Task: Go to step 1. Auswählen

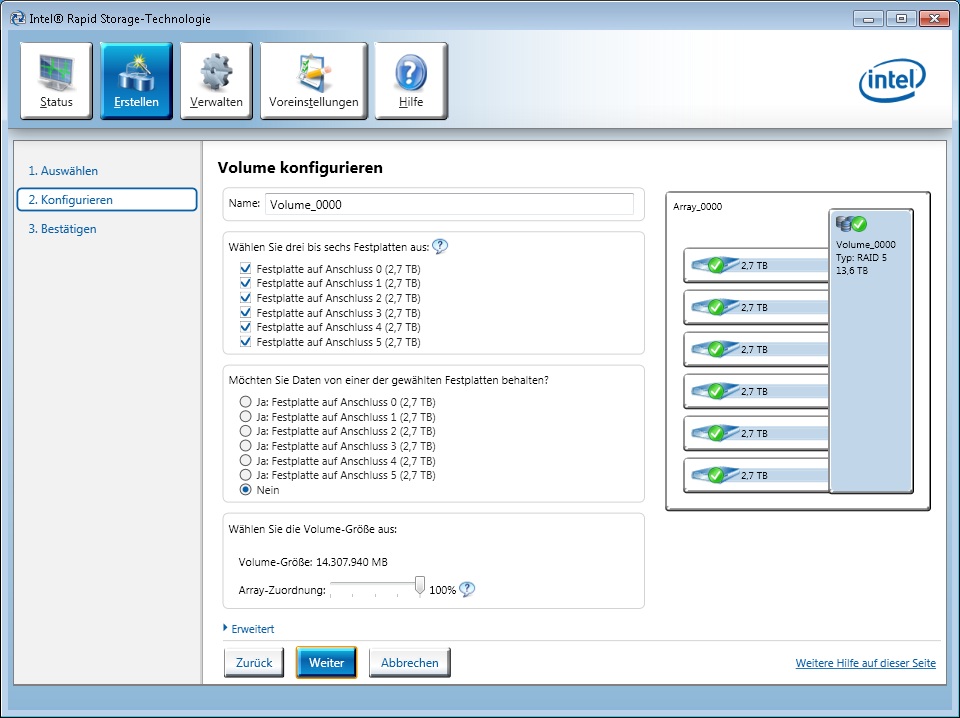Action: (63, 171)
